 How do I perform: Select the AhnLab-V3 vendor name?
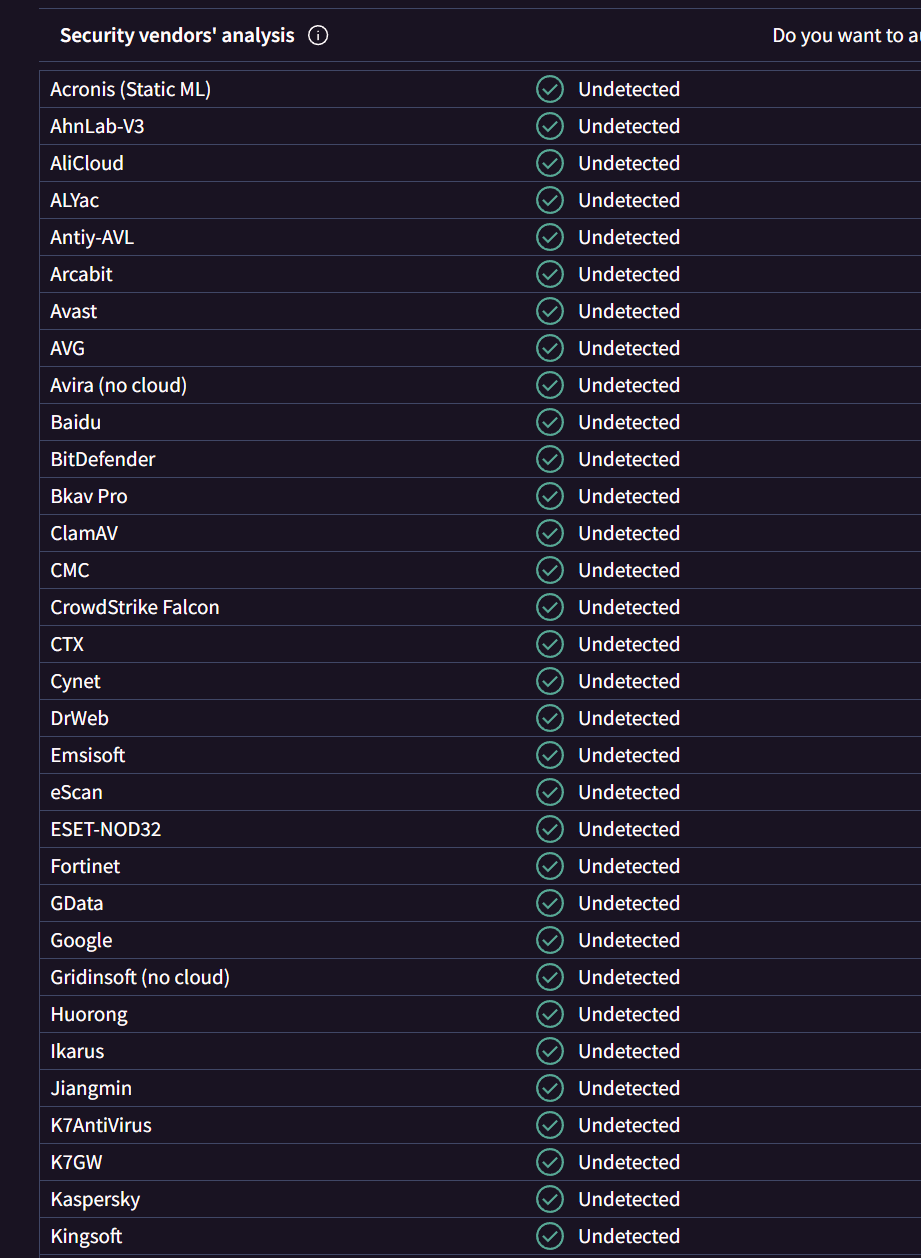click(98, 126)
